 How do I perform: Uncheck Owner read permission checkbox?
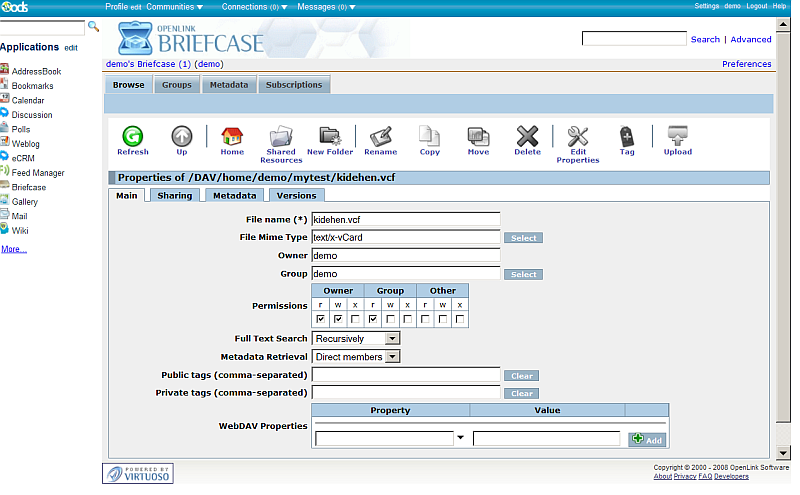[321, 319]
